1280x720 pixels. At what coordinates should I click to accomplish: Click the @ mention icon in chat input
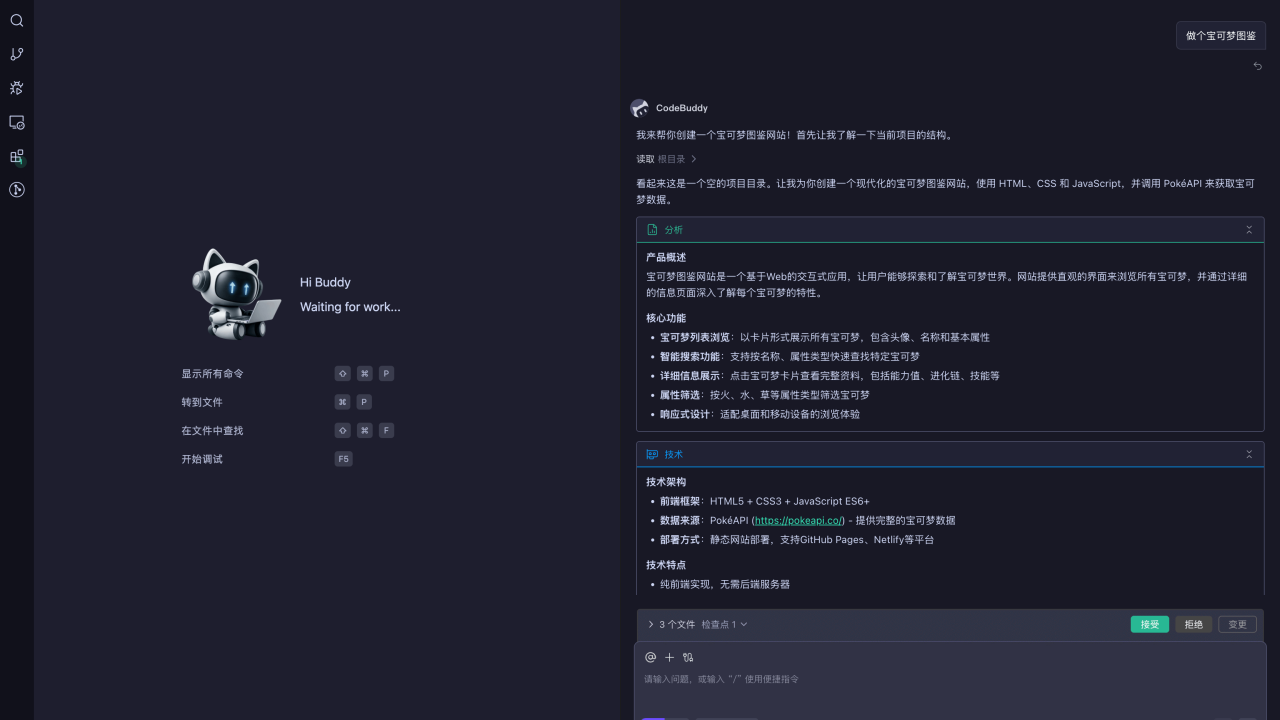coord(650,657)
